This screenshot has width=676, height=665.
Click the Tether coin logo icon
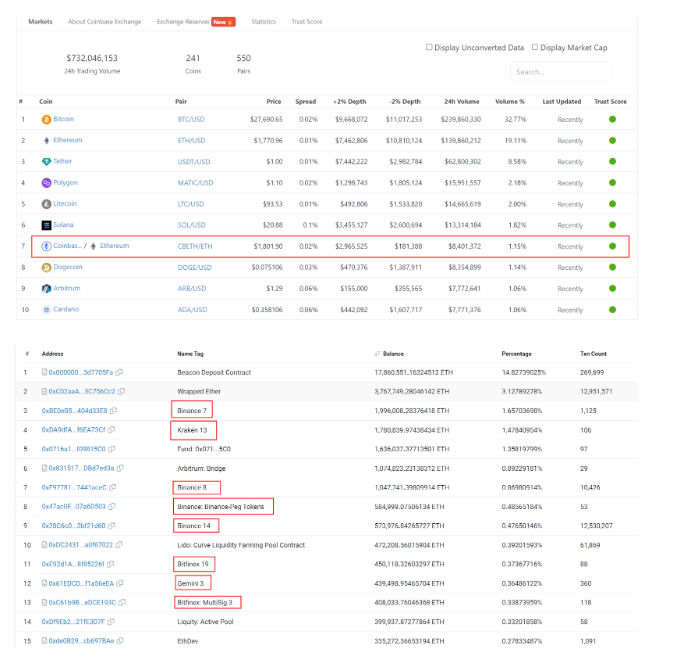(x=46, y=162)
